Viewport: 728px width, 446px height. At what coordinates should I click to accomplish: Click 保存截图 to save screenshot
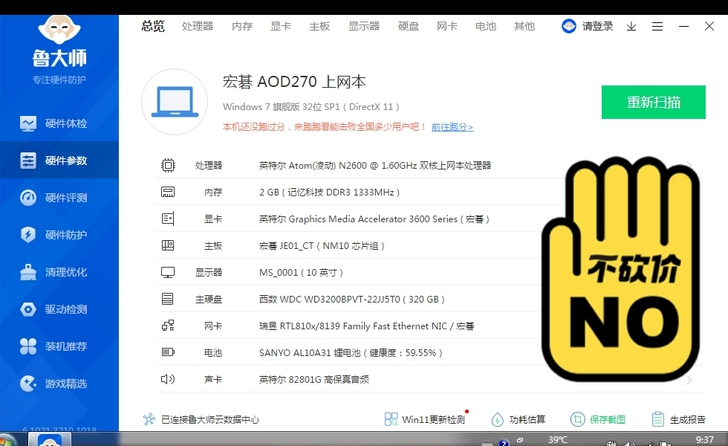coord(598,420)
